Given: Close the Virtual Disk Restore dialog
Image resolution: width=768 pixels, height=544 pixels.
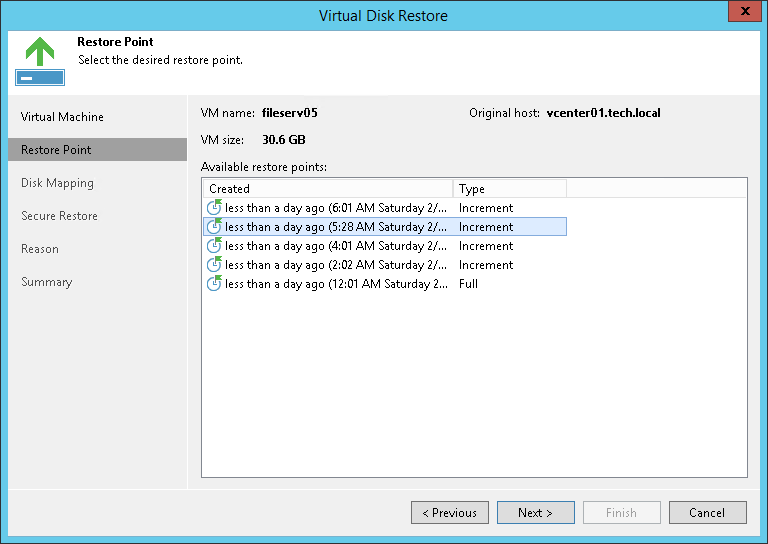Looking at the screenshot, I should 741,14.
